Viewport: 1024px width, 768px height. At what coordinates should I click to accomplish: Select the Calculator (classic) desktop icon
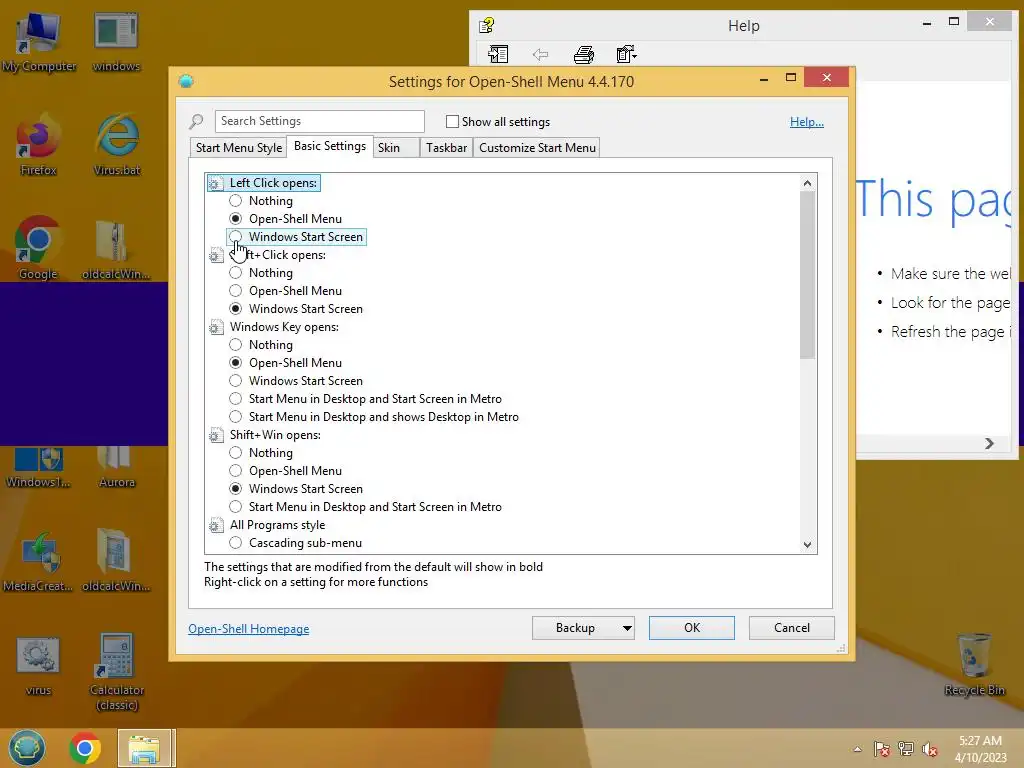[x=117, y=671]
